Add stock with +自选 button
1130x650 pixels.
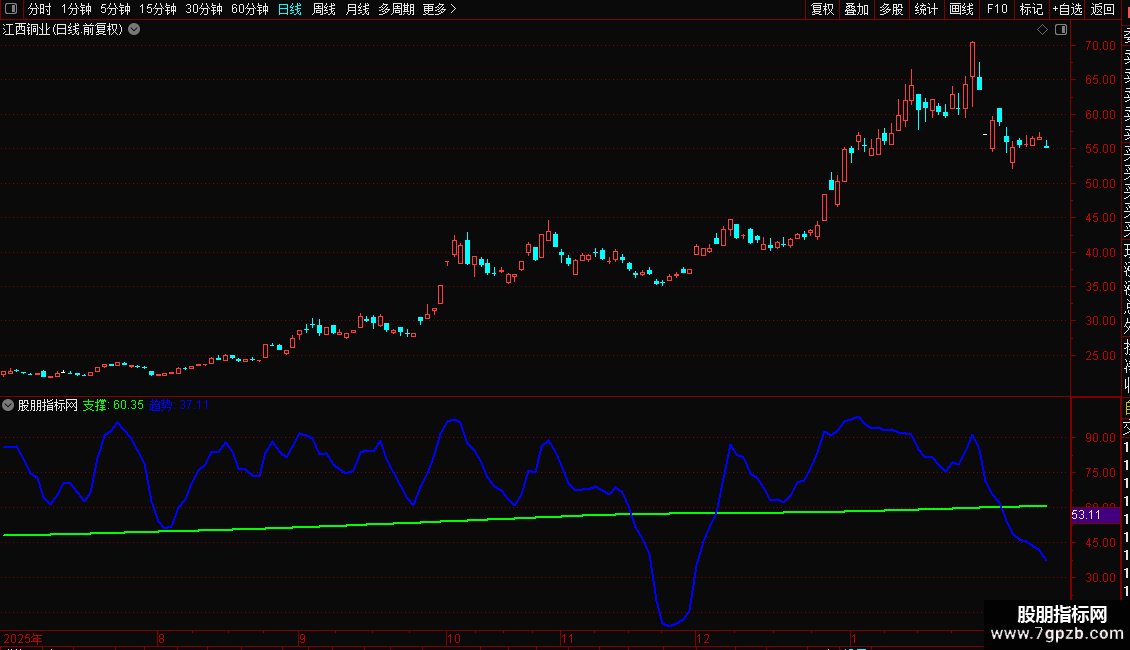coord(1067,9)
